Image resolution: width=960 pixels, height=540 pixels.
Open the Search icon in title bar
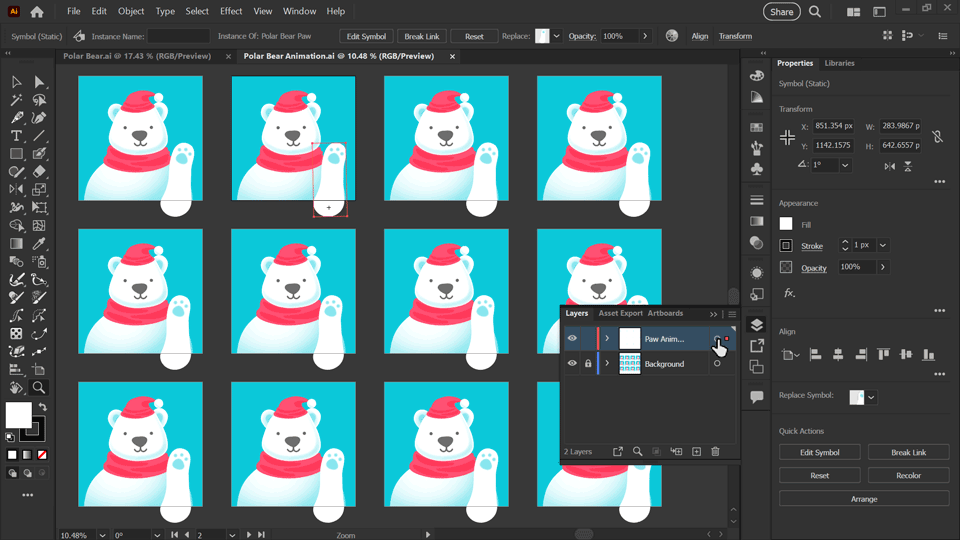[x=815, y=12]
